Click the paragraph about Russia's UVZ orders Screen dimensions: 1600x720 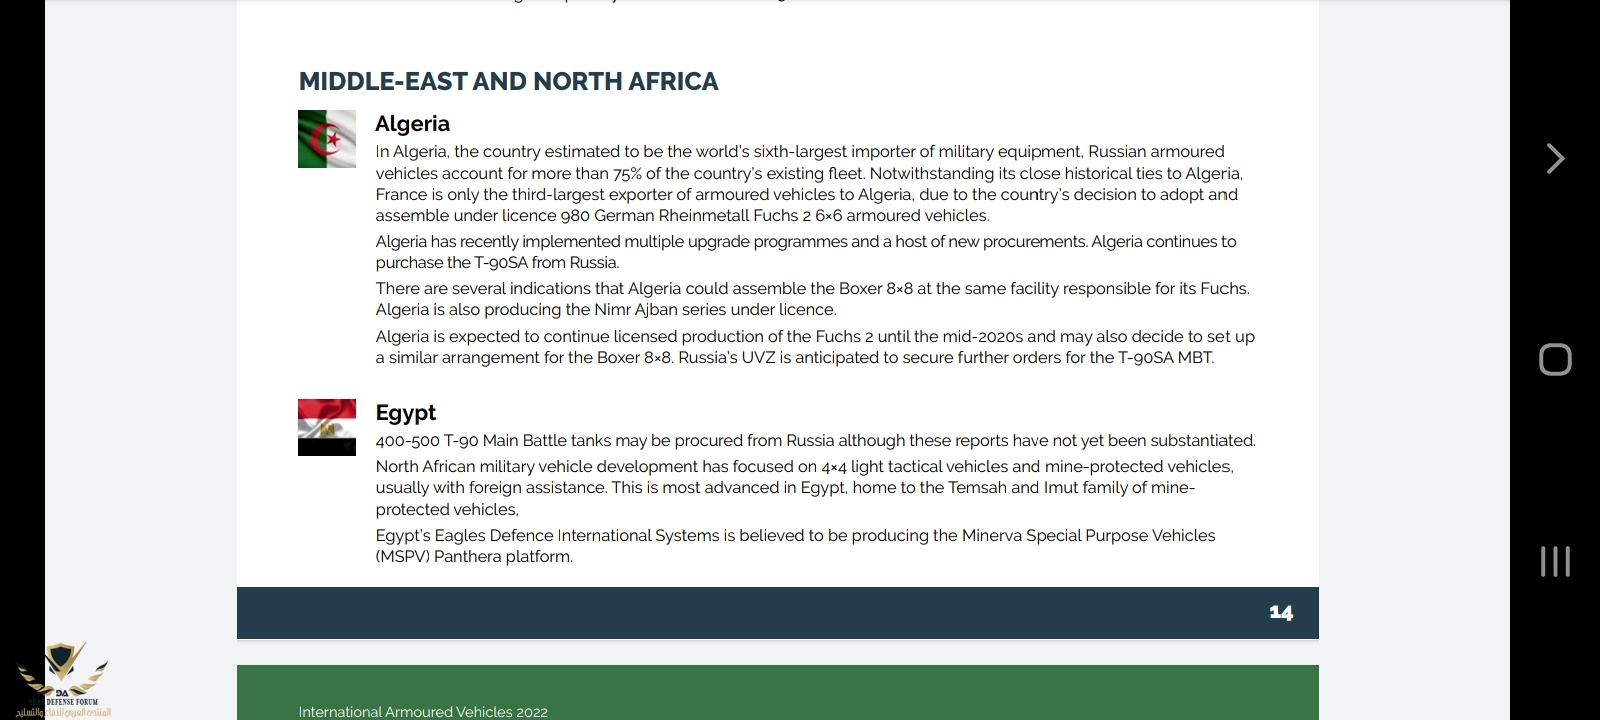[814, 347]
